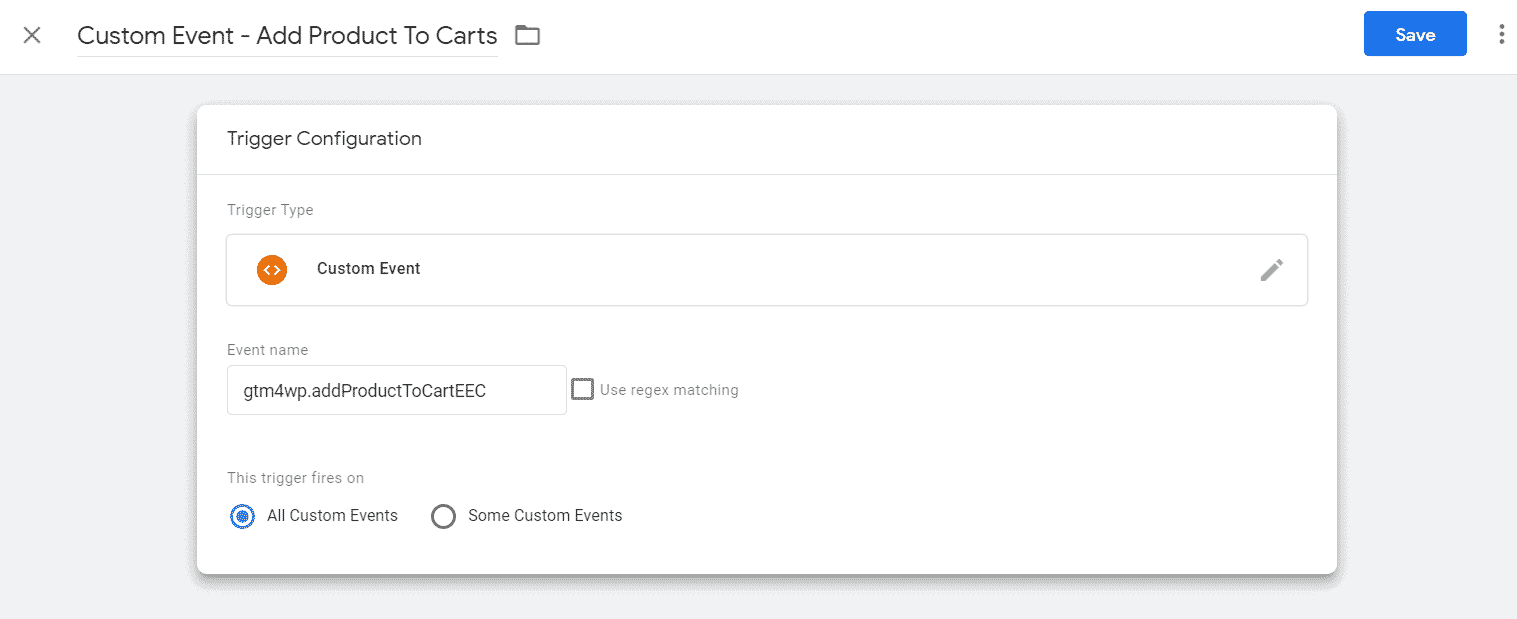The height and width of the screenshot is (619, 1517).
Task: Select the Custom Event type row
Action: click(700, 269)
